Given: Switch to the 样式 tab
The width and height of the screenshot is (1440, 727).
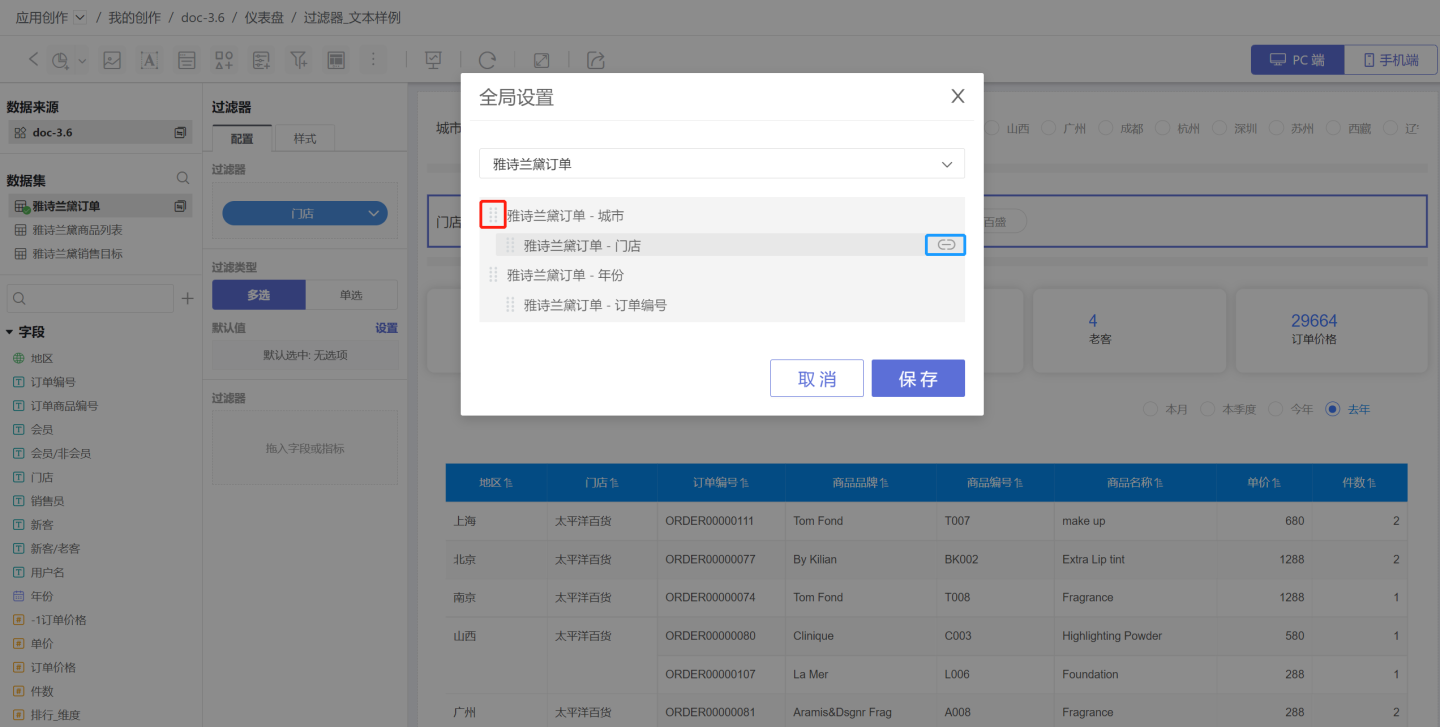Looking at the screenshot, I should [x=305, y=138].
